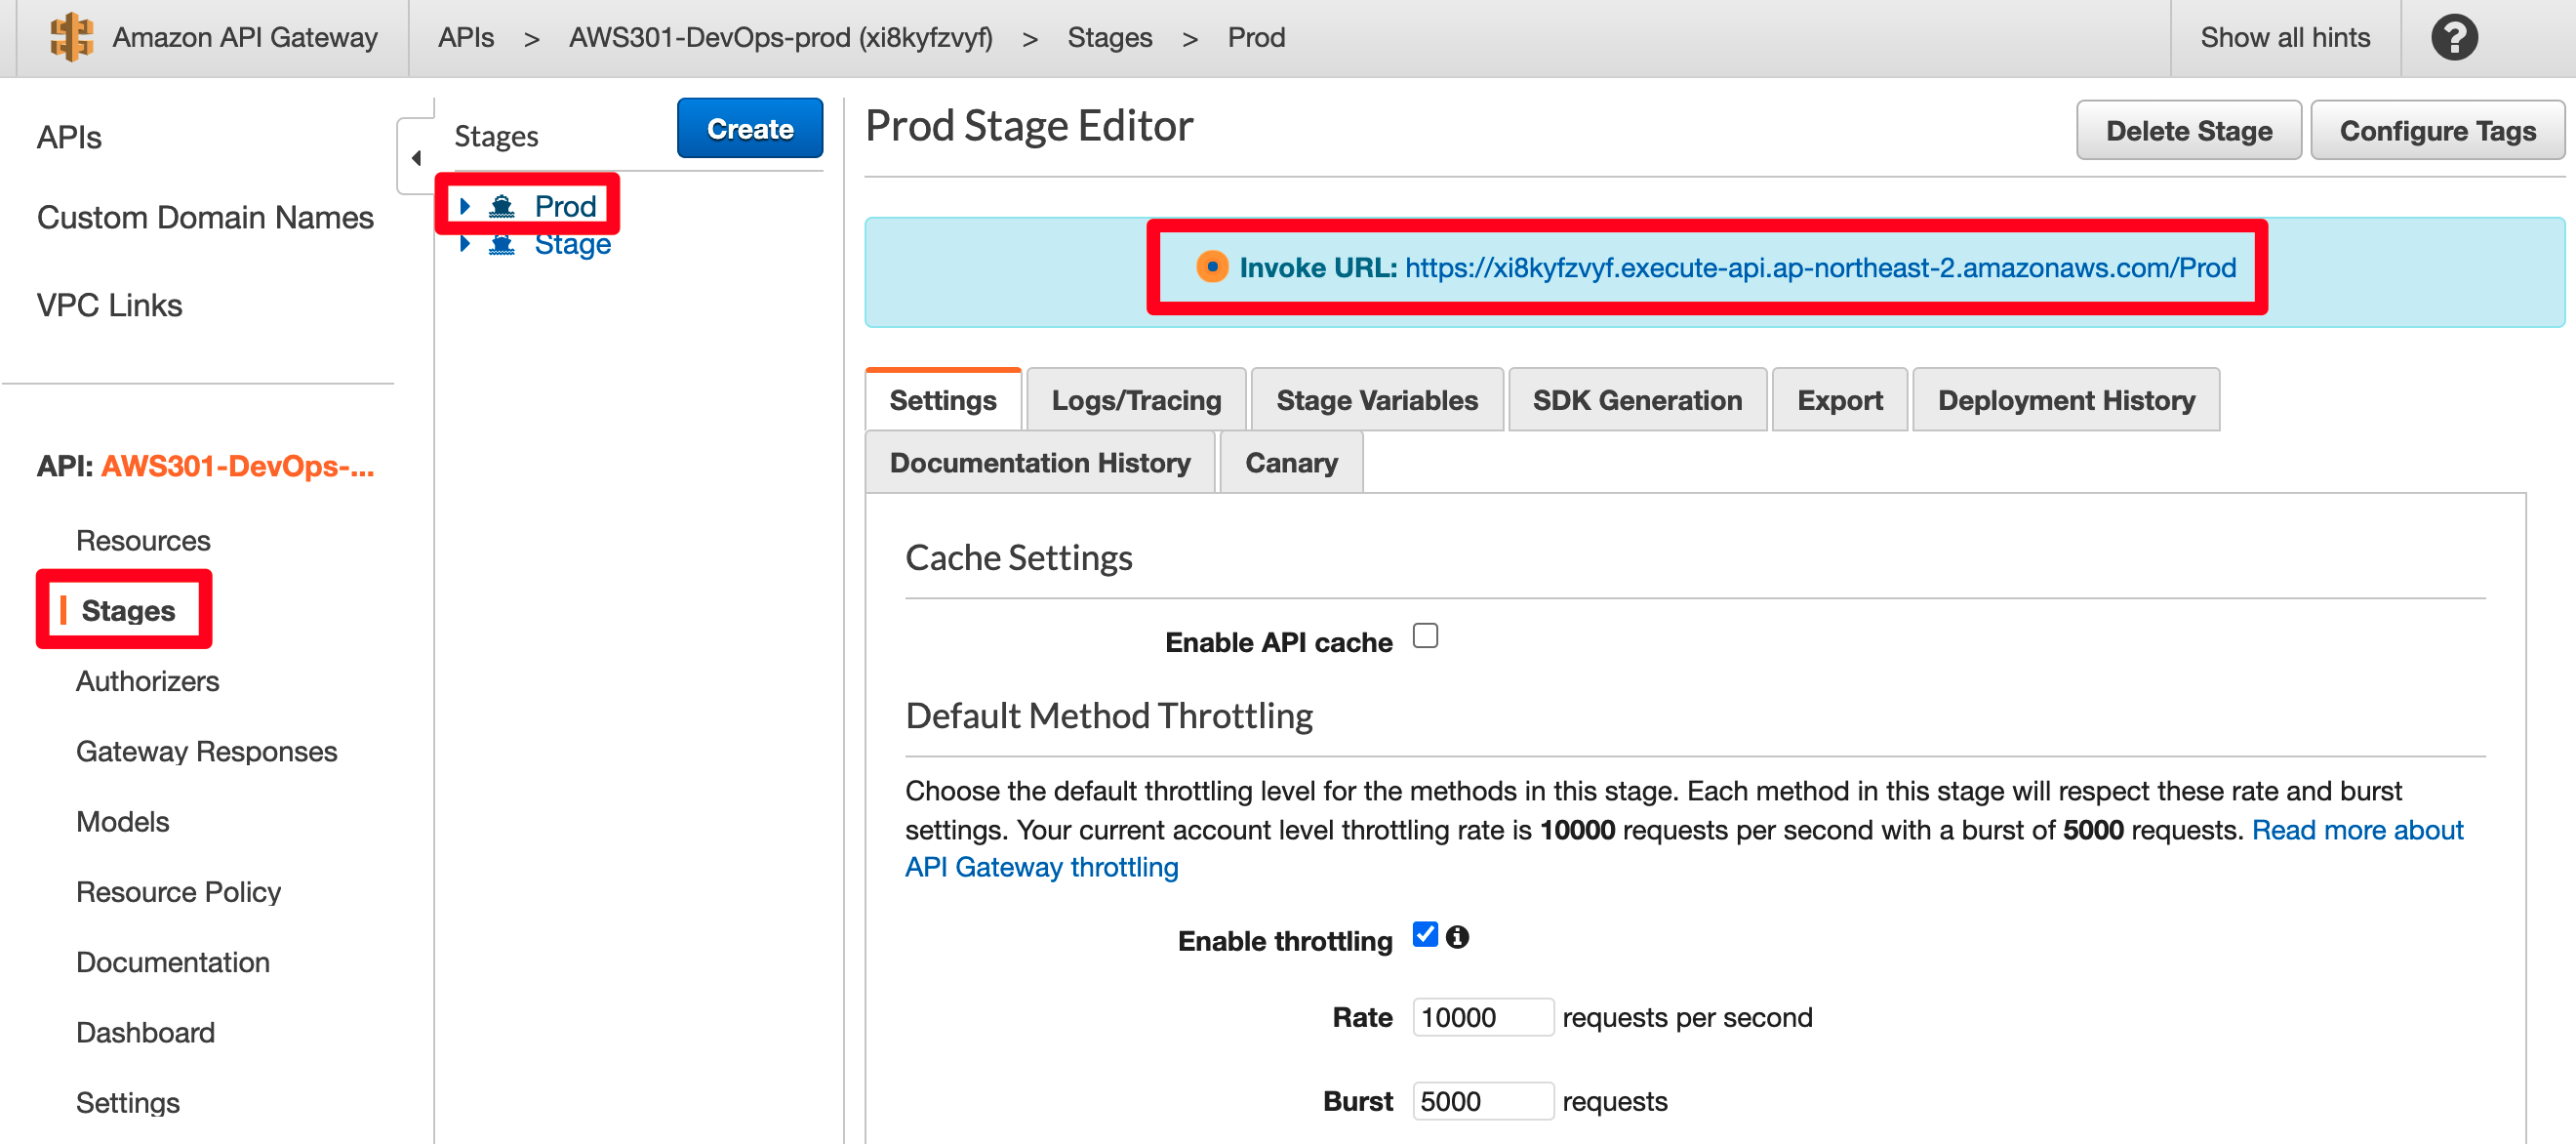This screenshot has height=1144, width=2576.
Task: Open the Invoke URL link
Action: coord(1819,268)
